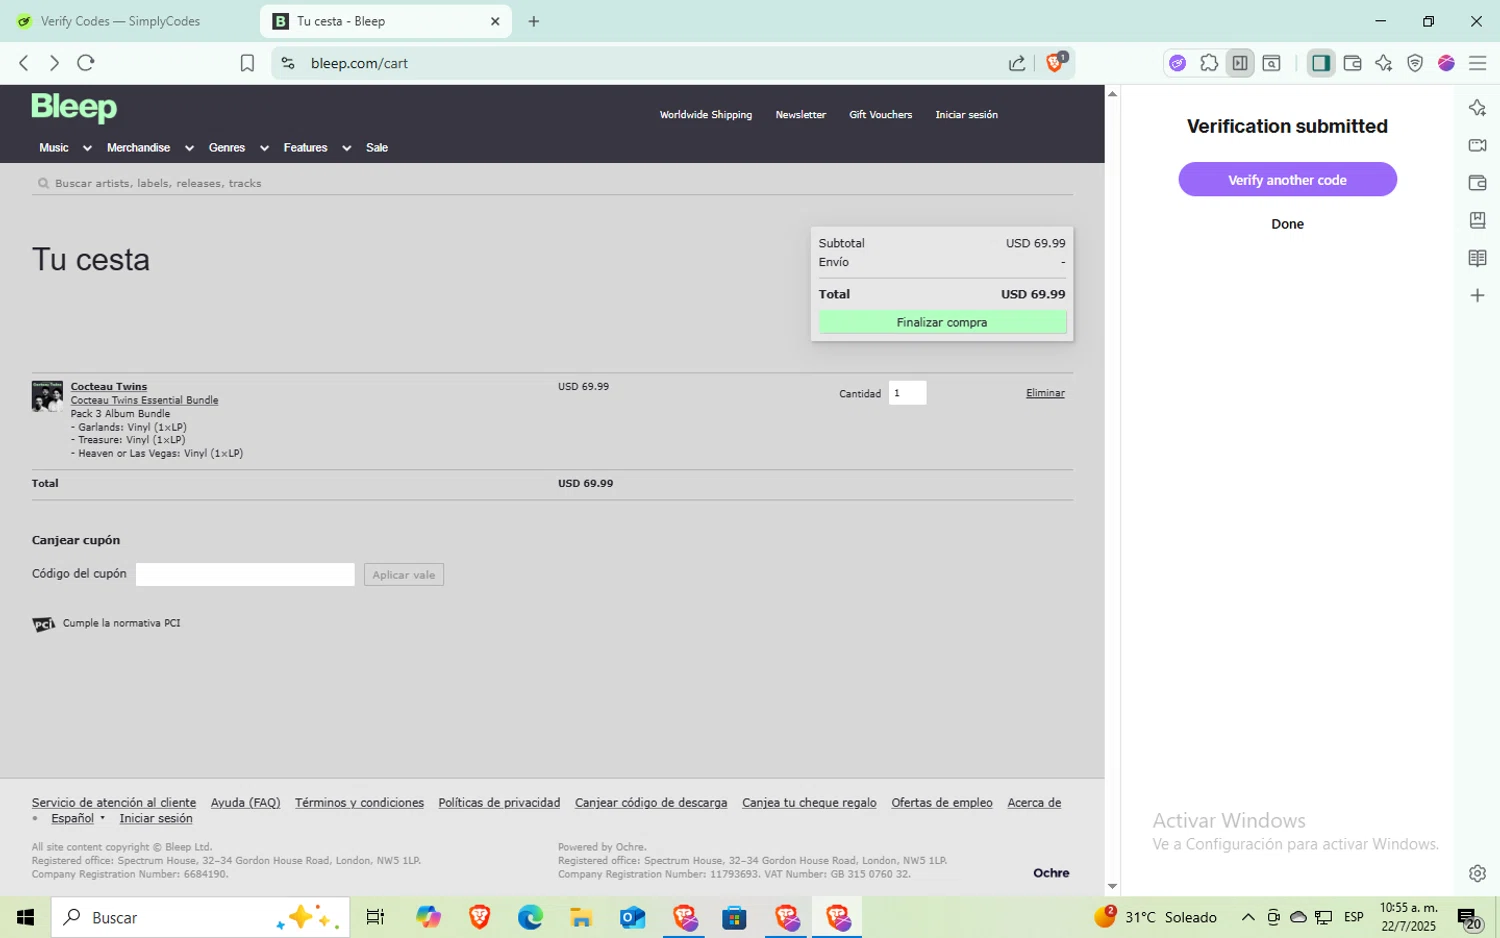Open the browser hamburger main menu

[1477, 63]
